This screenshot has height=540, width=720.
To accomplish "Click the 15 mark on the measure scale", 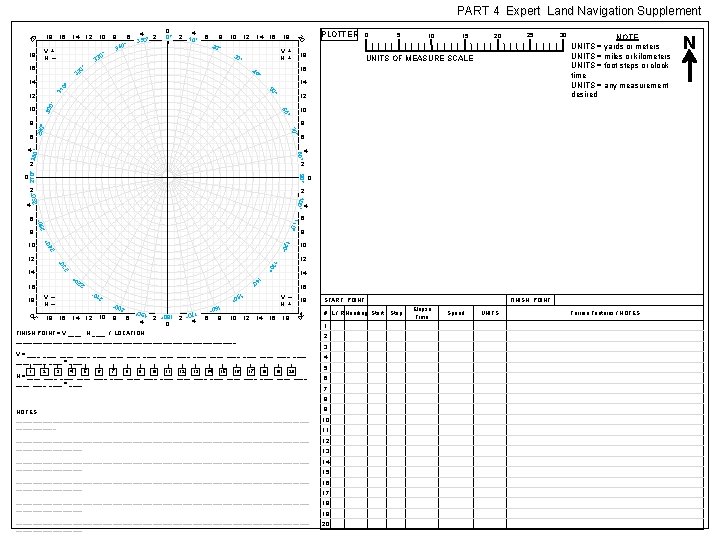I will click(465, 35).
